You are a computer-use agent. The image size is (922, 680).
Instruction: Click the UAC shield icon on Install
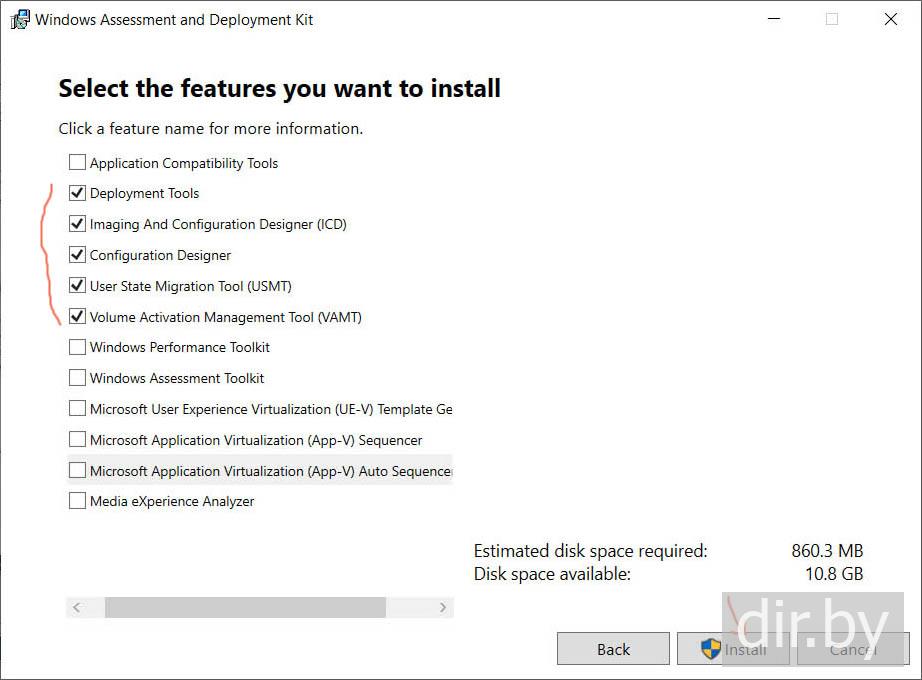point(710,649)
